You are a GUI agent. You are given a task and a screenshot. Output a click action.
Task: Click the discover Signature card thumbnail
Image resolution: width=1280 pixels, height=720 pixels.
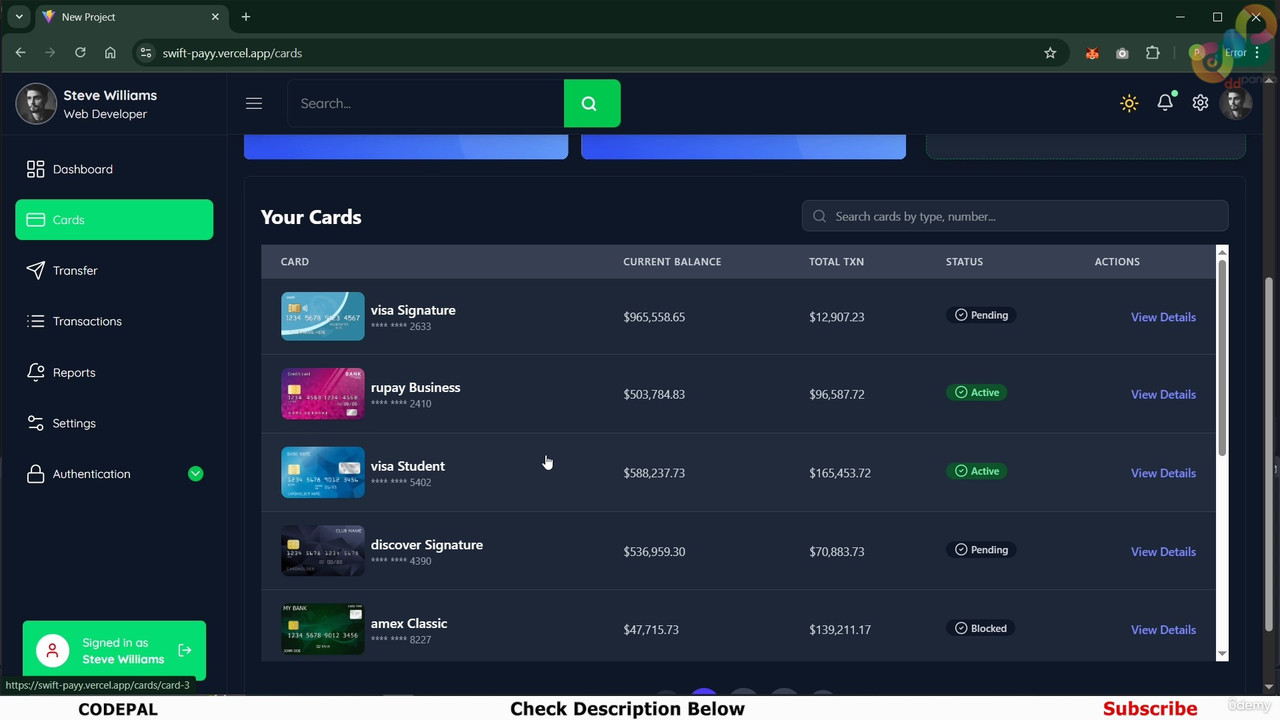pos(323,551)
